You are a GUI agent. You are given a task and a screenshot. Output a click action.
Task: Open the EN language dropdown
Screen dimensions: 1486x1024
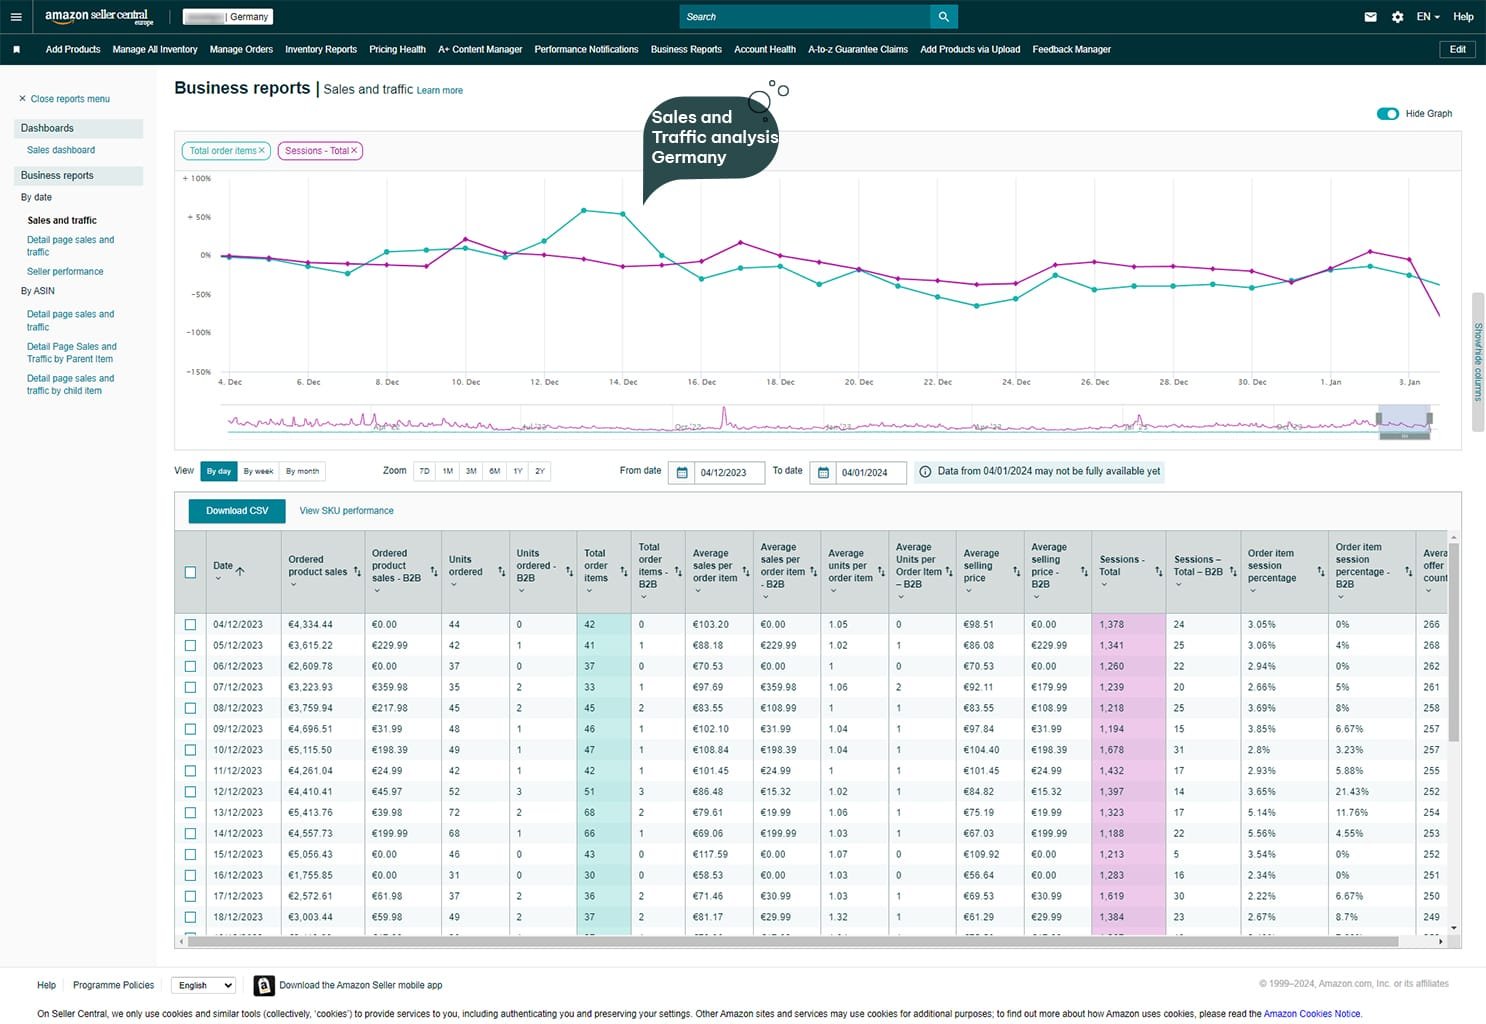point(1427,17)
